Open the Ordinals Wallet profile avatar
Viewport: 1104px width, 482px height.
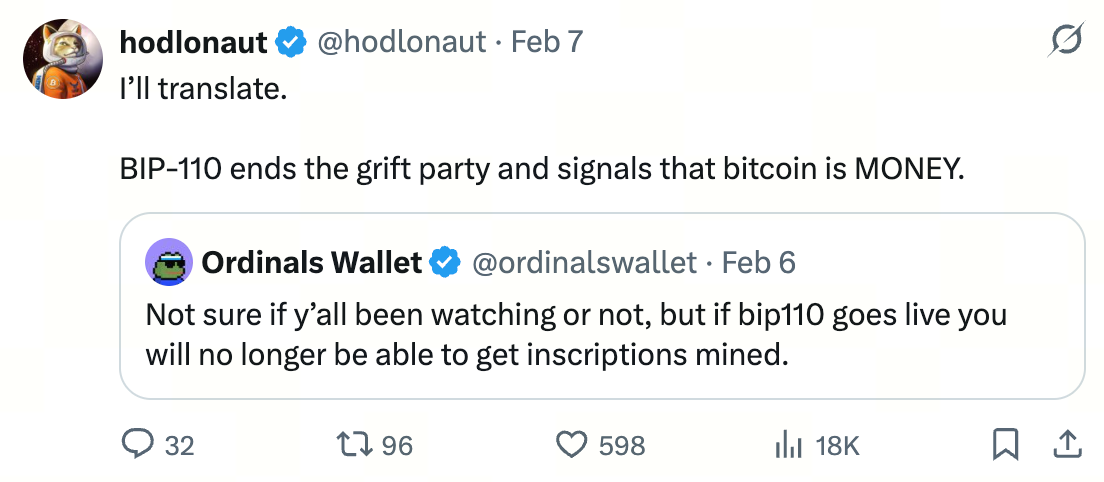click(169, 262)
